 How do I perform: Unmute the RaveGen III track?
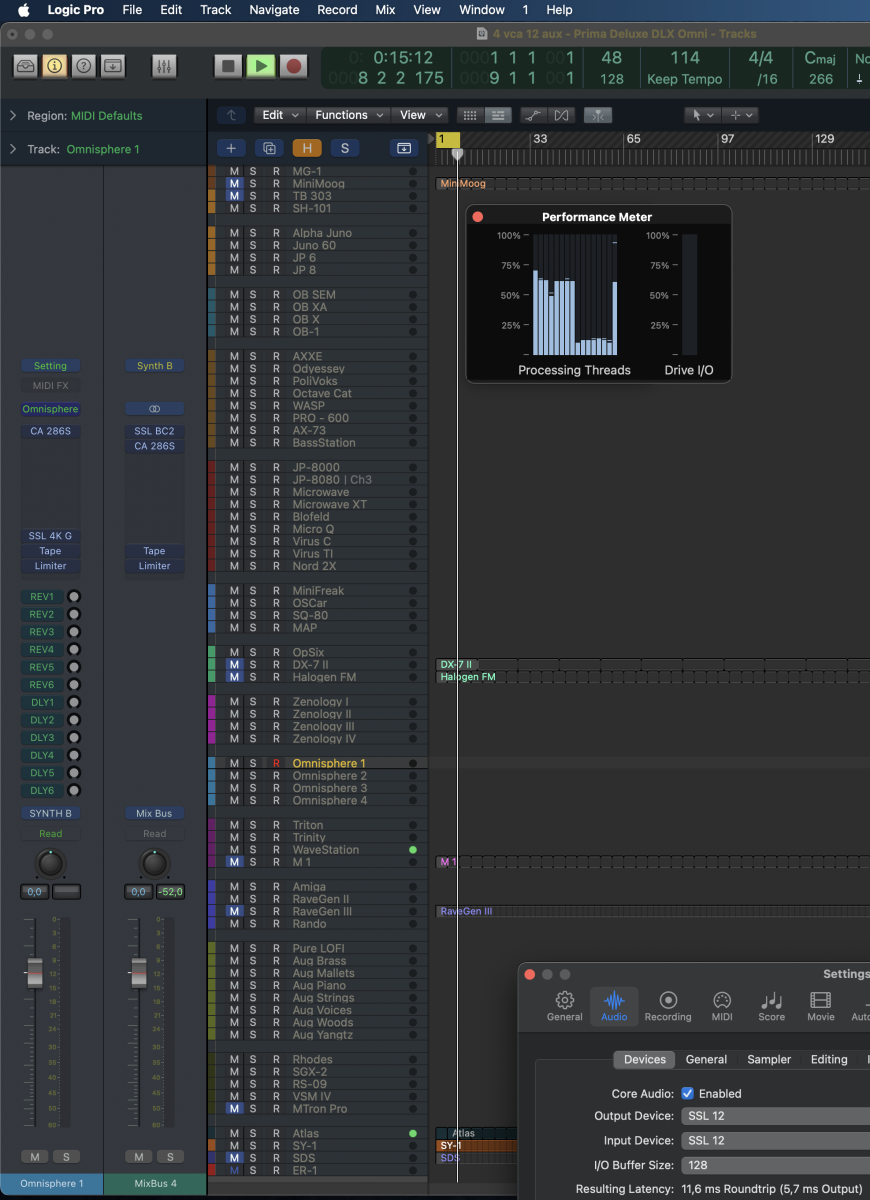tap(234, 912)
